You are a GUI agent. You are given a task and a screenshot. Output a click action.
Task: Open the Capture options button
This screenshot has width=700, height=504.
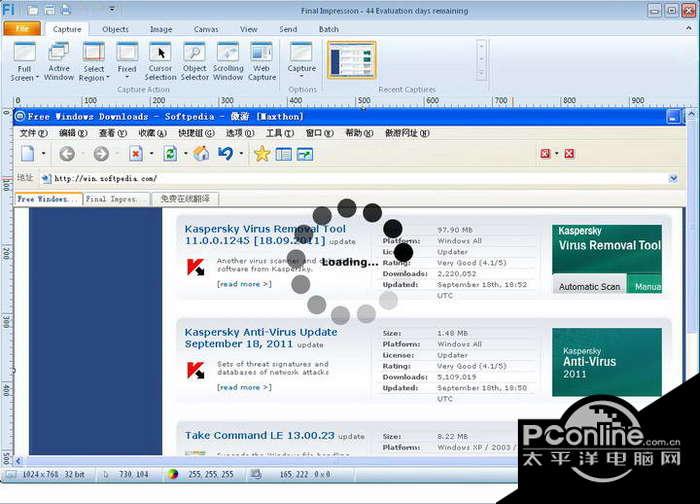pos(302,61)
